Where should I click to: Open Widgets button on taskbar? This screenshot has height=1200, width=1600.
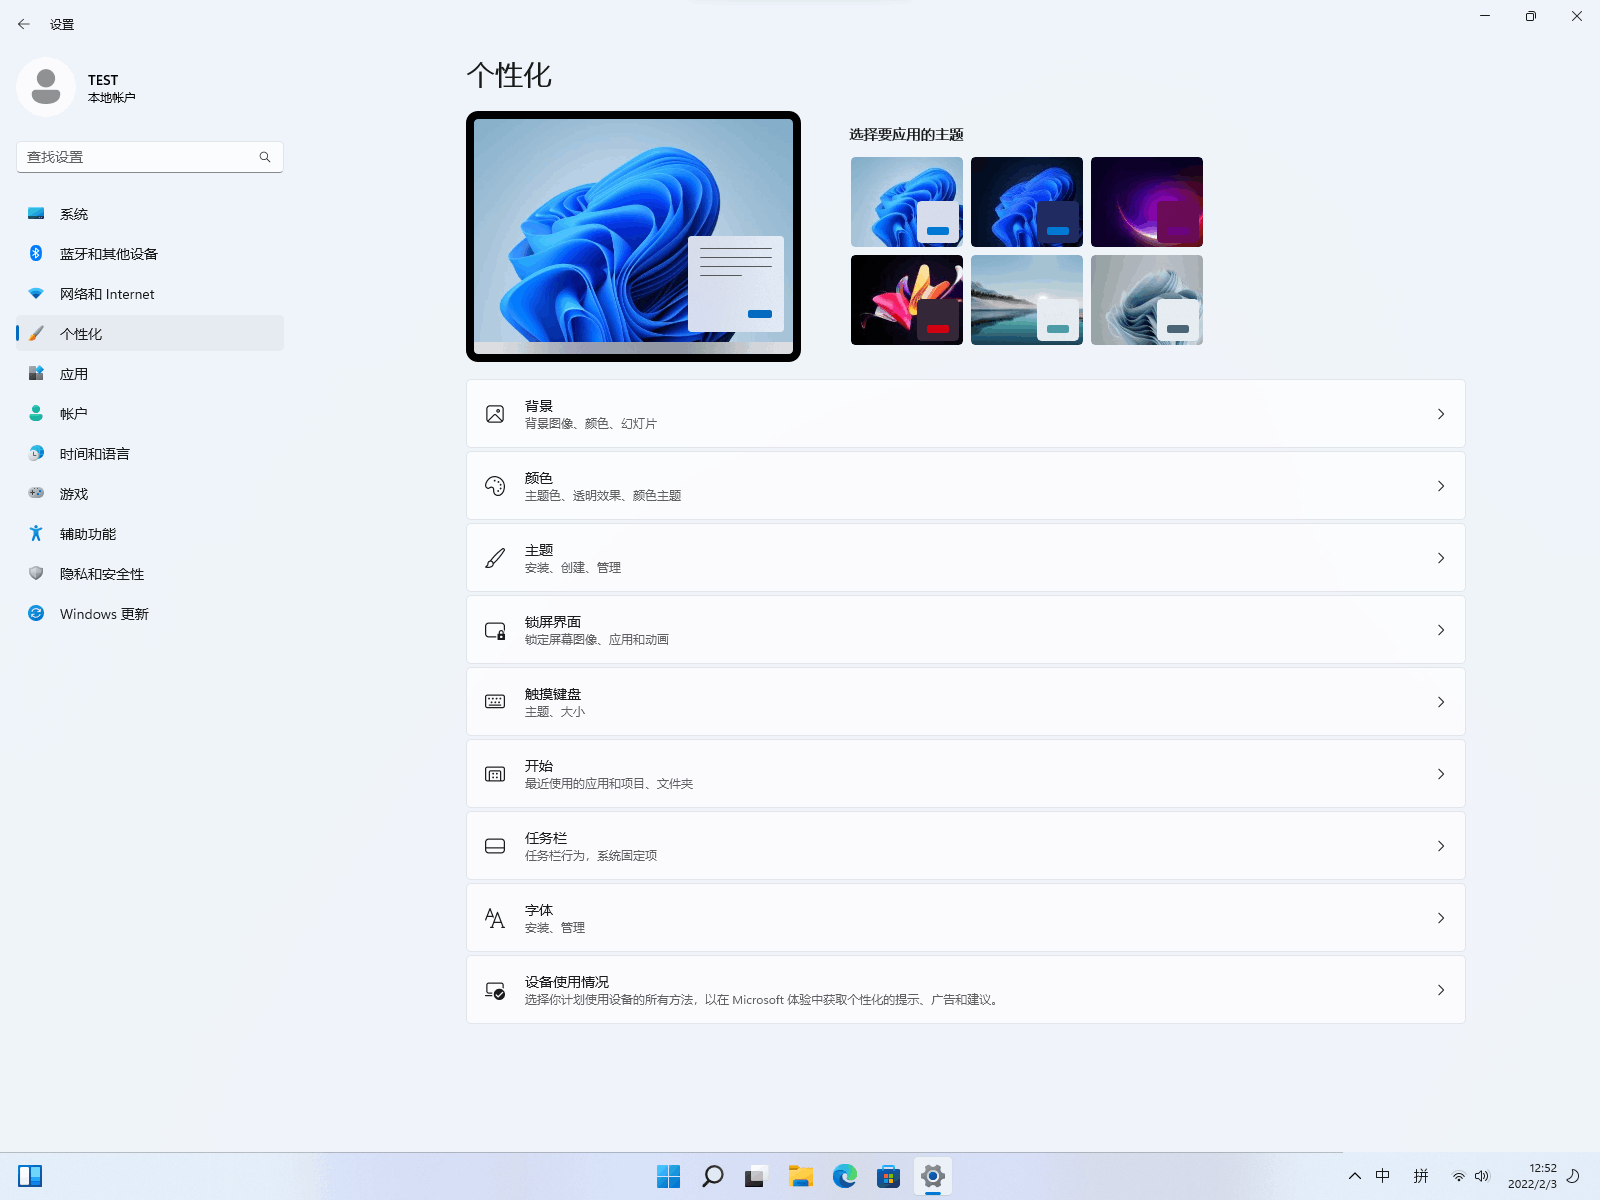[30, 1176]
